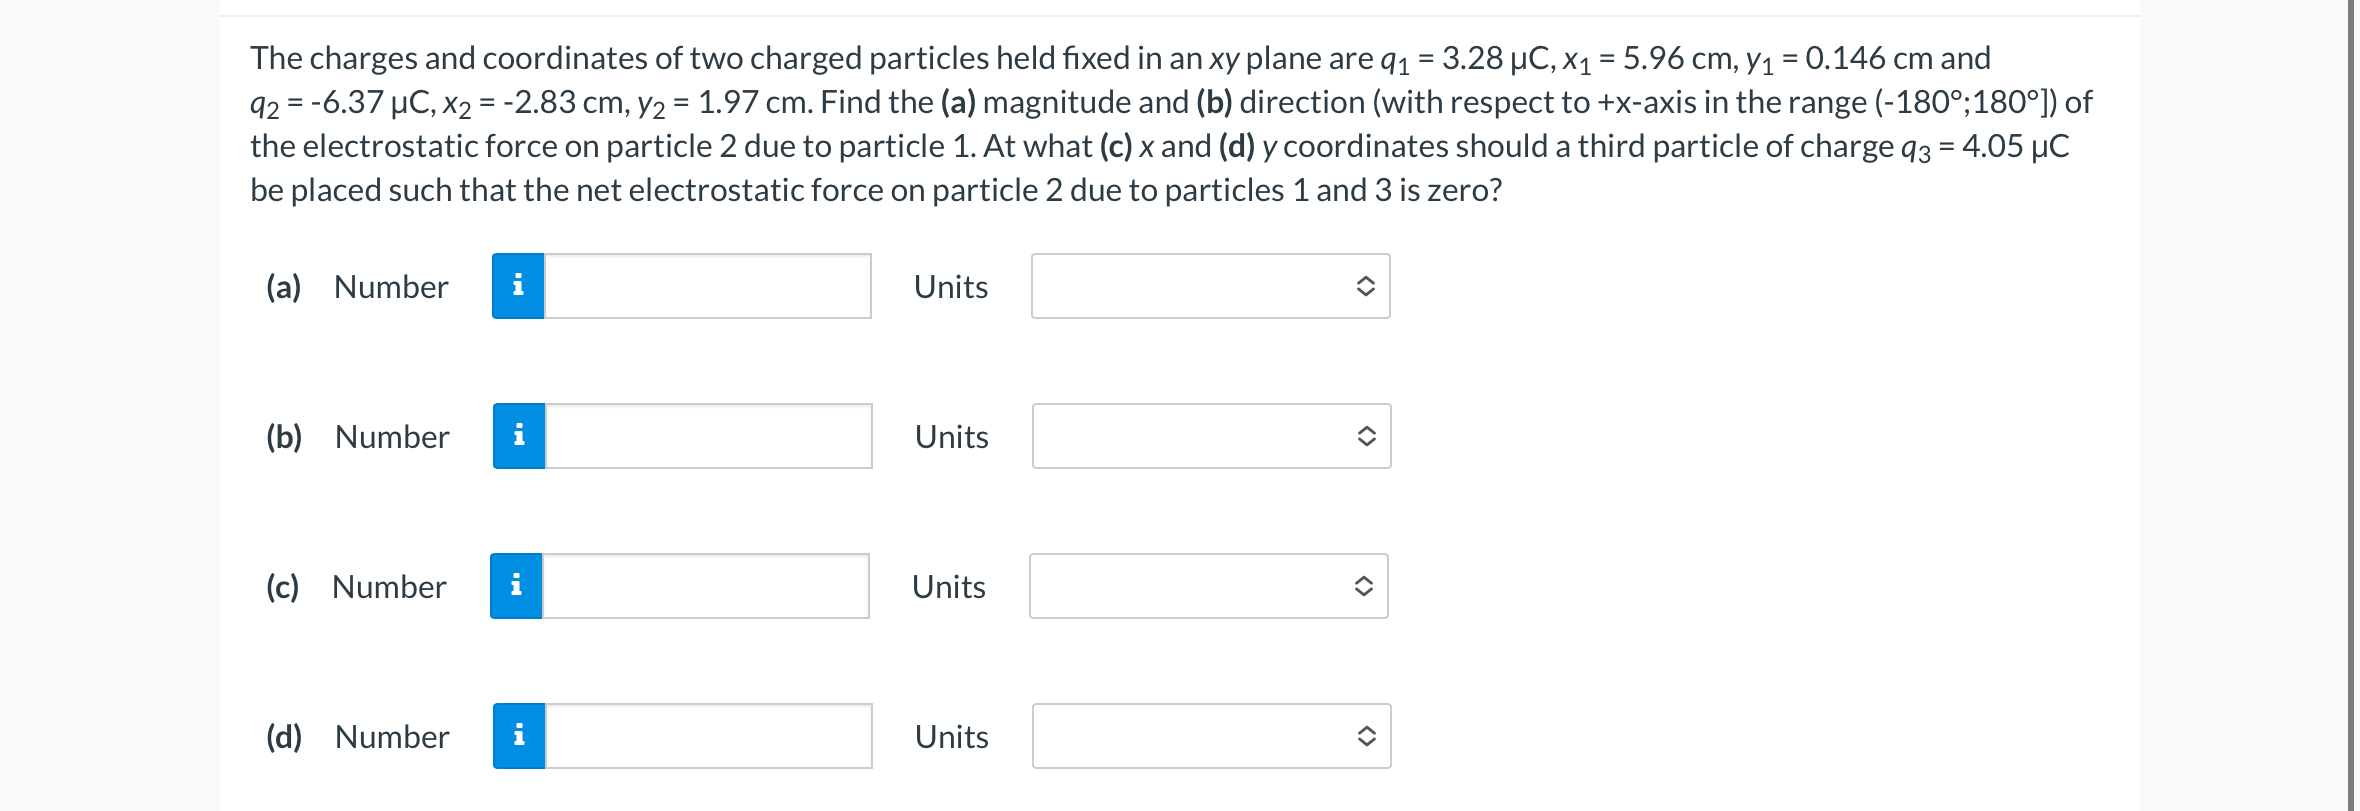The height and width of the screenshot is (811, 2360).
Task: Select the "(b) Number" label text
Action: pyautogui.click(x=358, y=437)
